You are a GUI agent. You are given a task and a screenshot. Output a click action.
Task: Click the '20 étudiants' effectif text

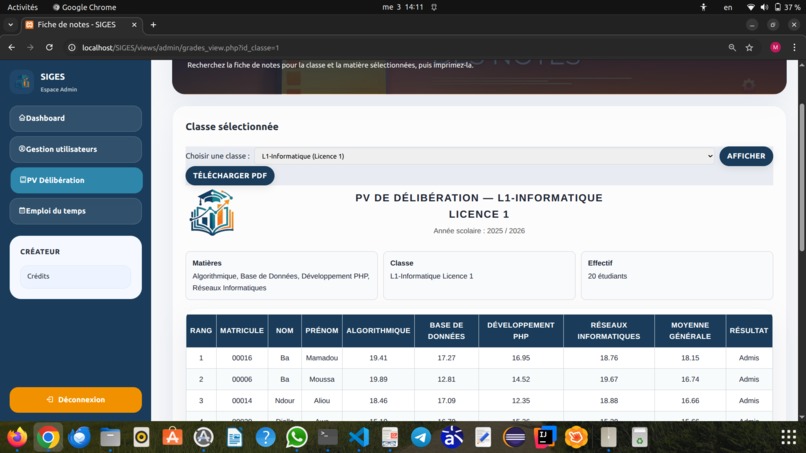pyautogui.click(x=607, y=276)
